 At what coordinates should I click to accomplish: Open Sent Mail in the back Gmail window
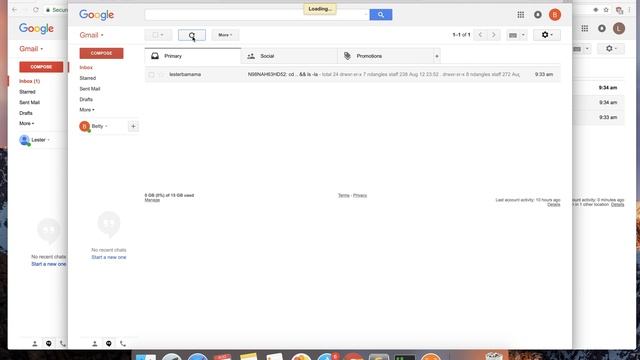point(29,102)
